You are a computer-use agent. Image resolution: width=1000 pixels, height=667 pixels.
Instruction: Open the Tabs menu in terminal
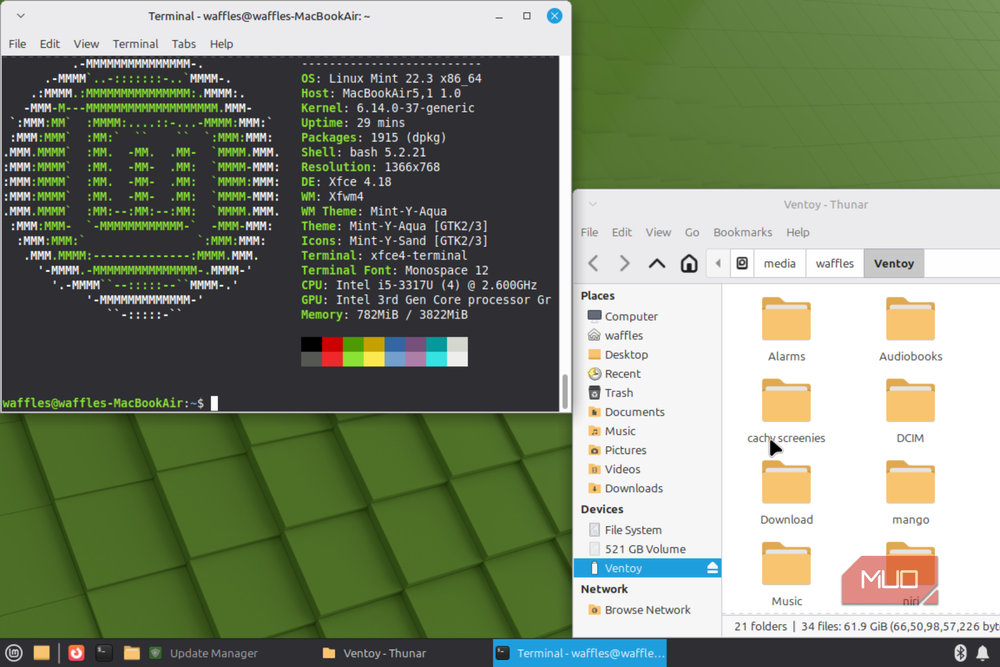tap(184, 44)
